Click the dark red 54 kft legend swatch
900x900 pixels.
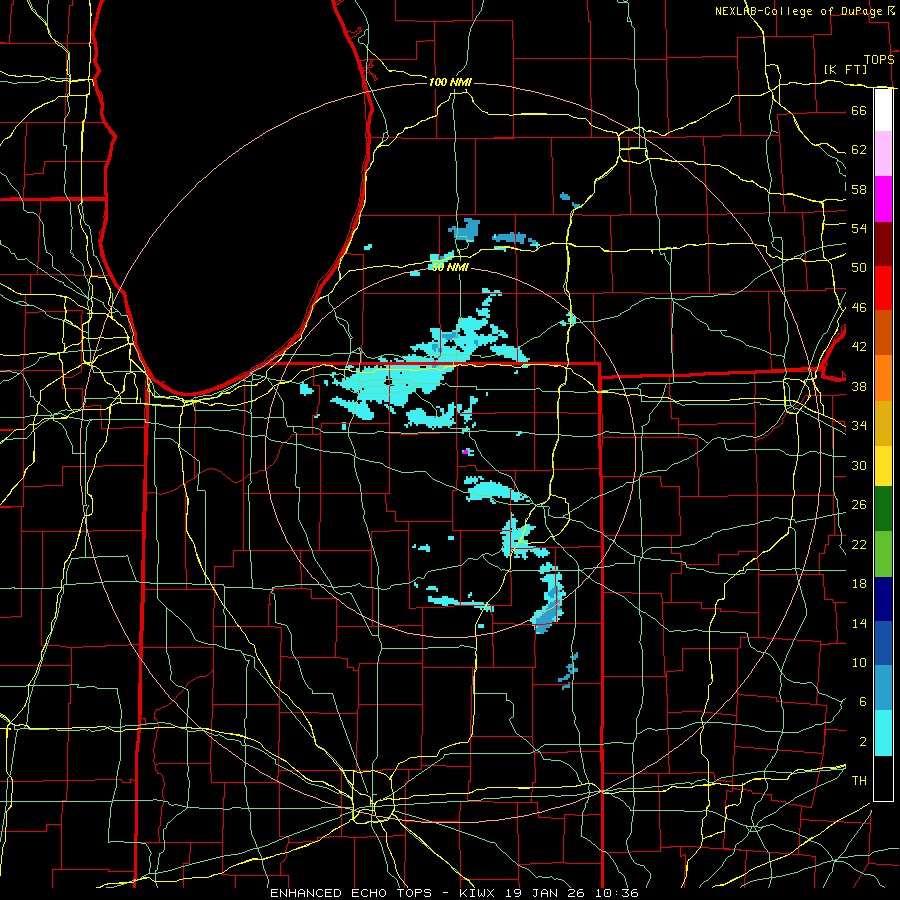click(x=883, y=244)
